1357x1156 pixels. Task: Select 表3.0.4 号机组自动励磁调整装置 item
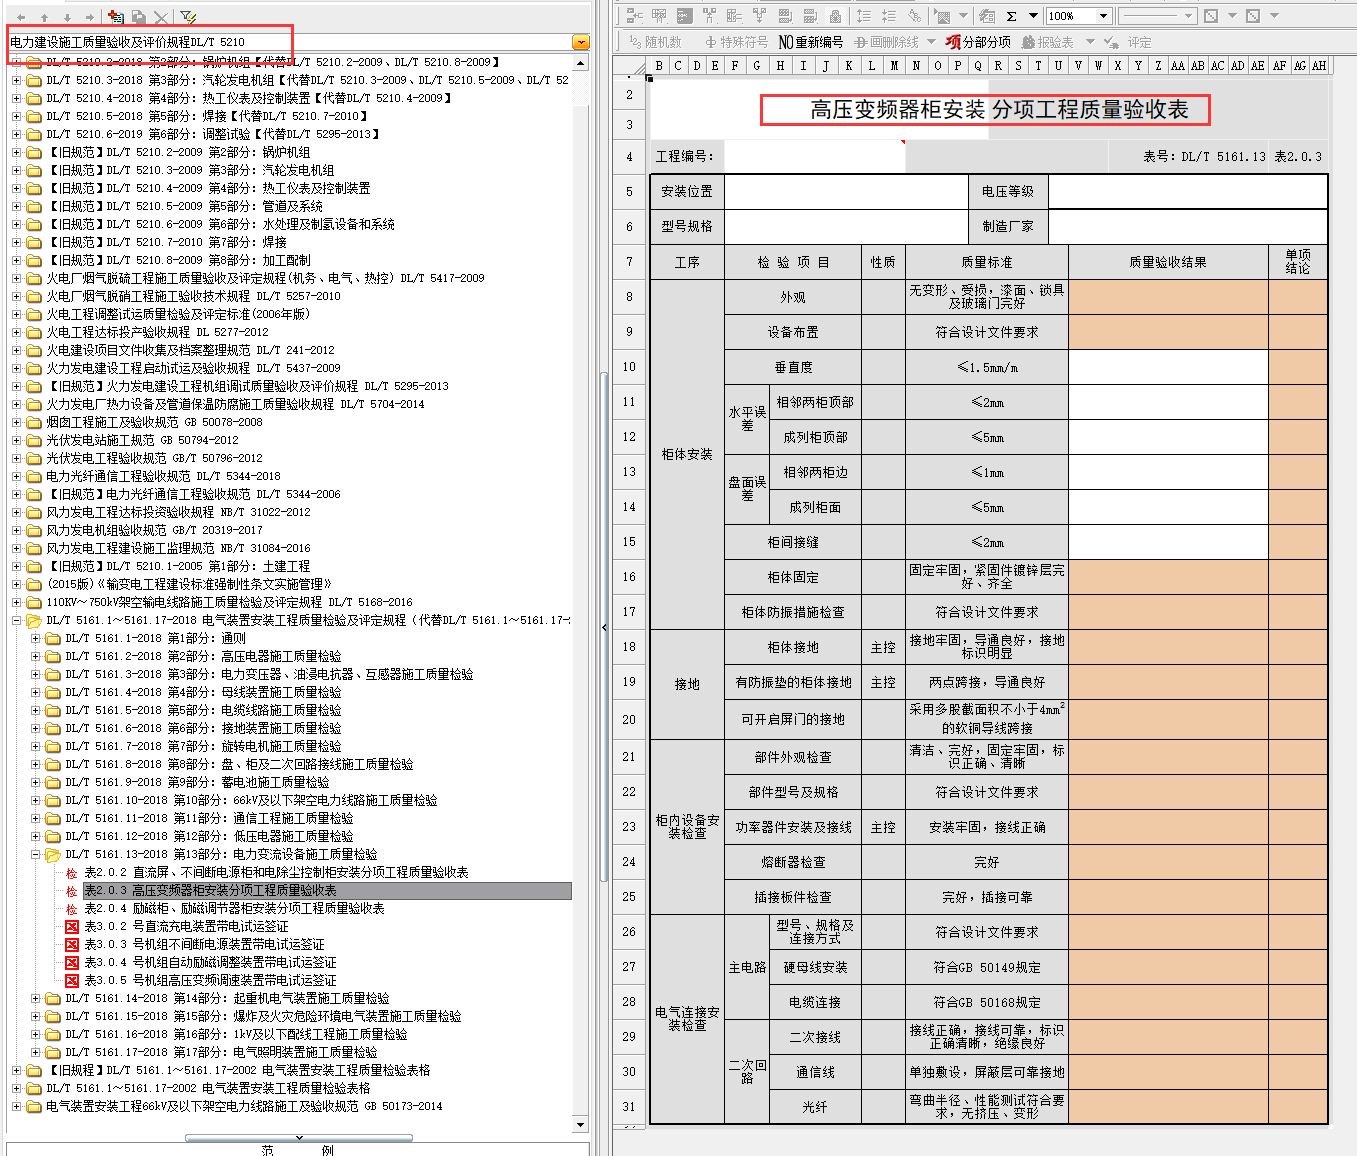pos(210,963)
